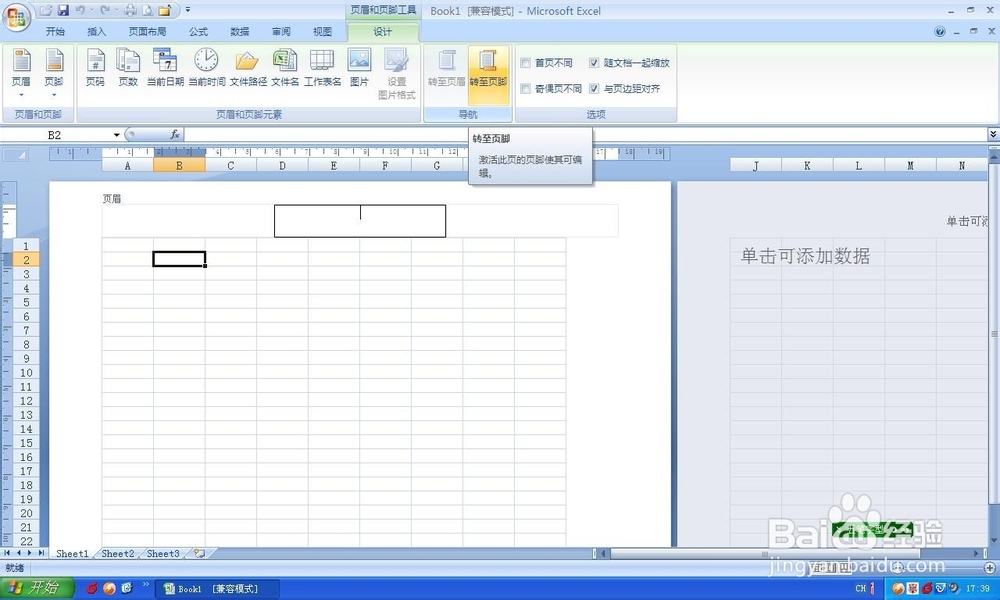Click 单击可添加数据 on second page
This screenshot has width=1000, height=600.
pos(805,256)
